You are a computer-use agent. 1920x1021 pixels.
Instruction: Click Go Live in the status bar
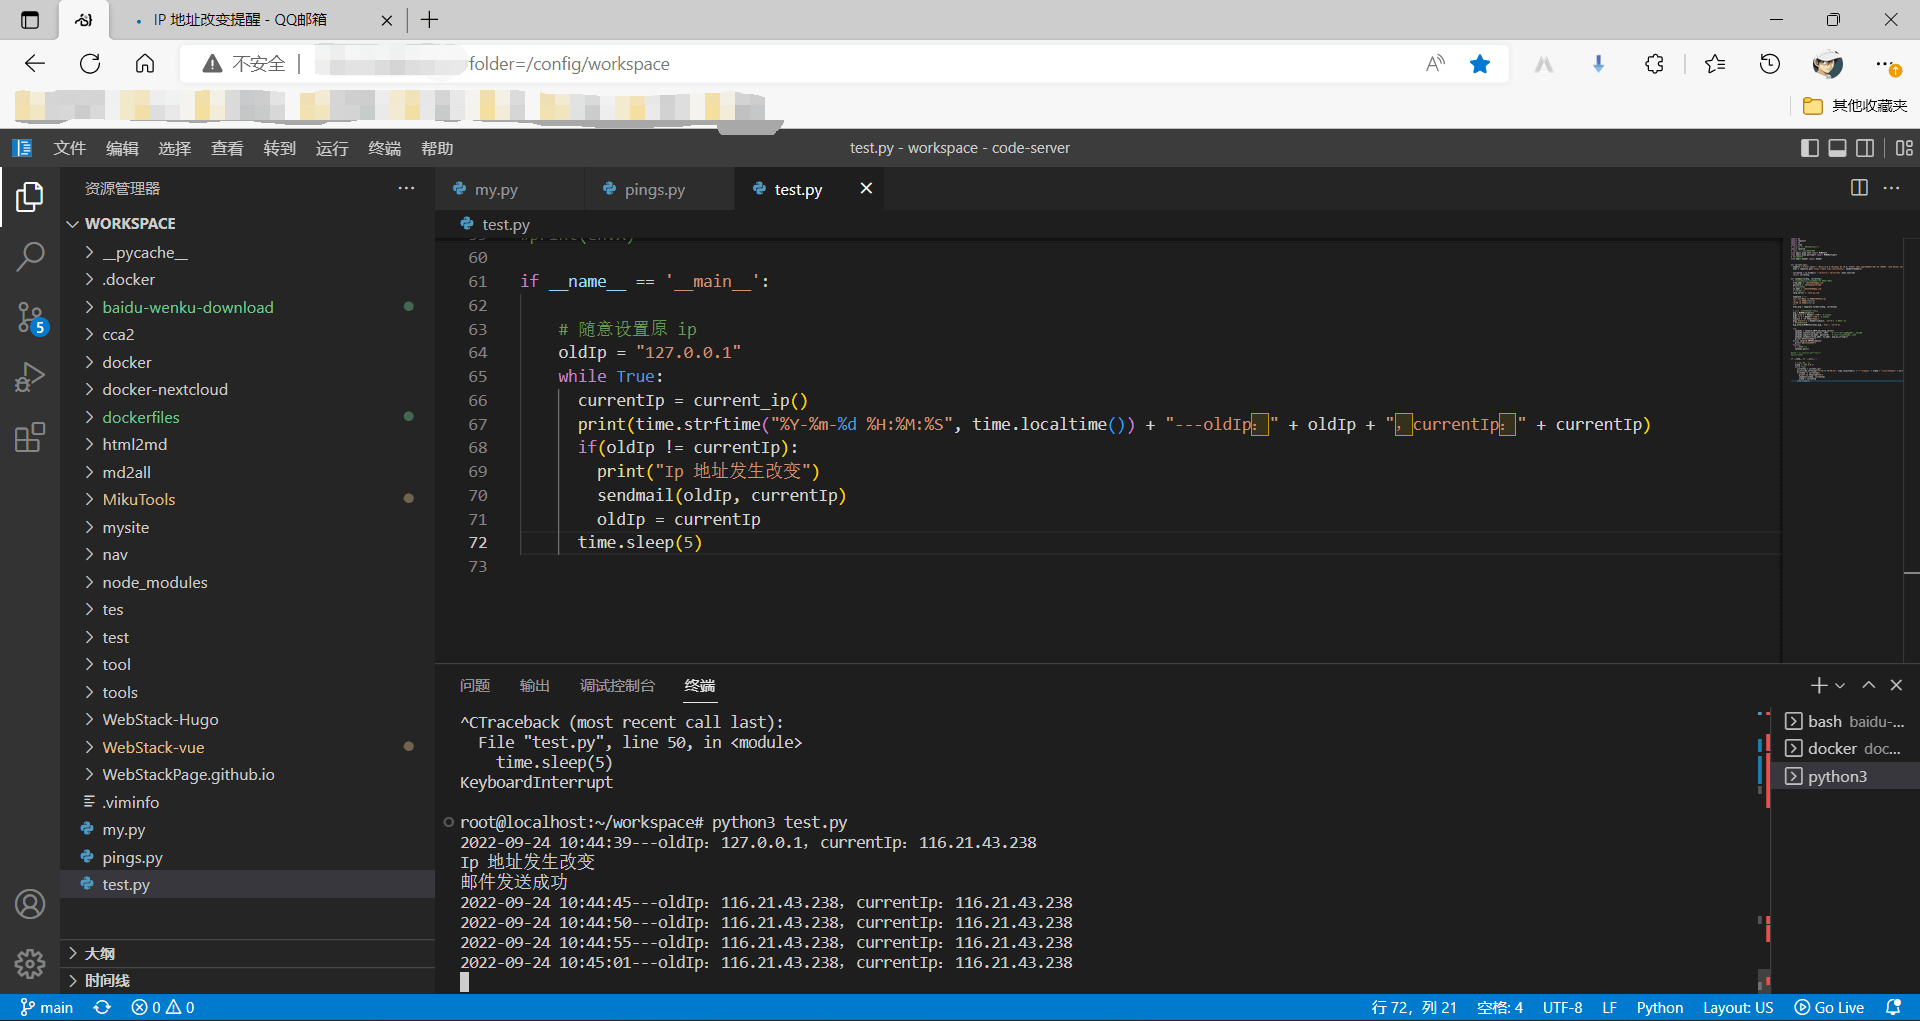(1829, 1007)
